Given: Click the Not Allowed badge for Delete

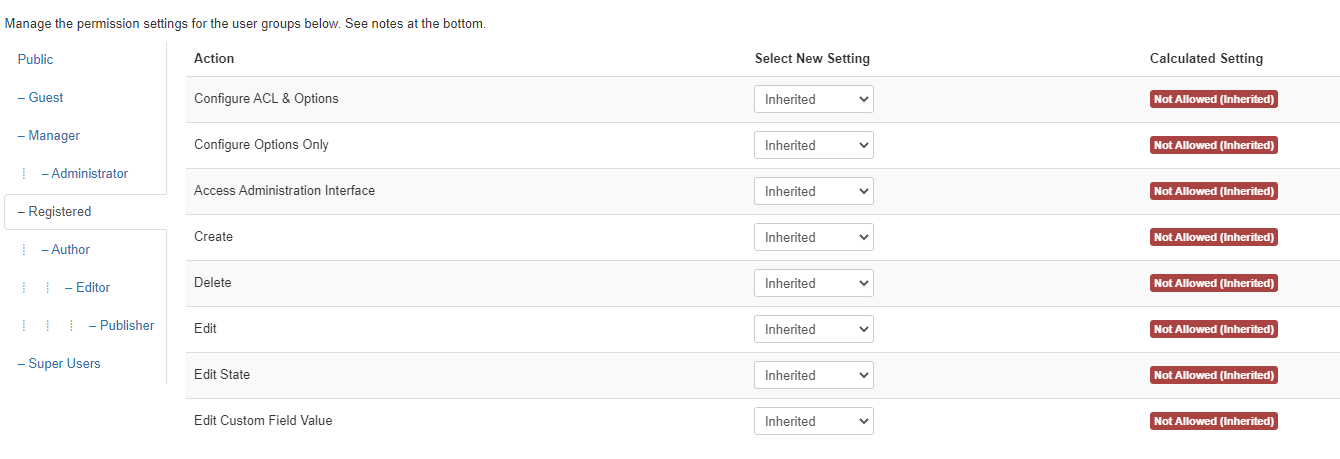Looking at the screenshot, I should (1213, 284).
